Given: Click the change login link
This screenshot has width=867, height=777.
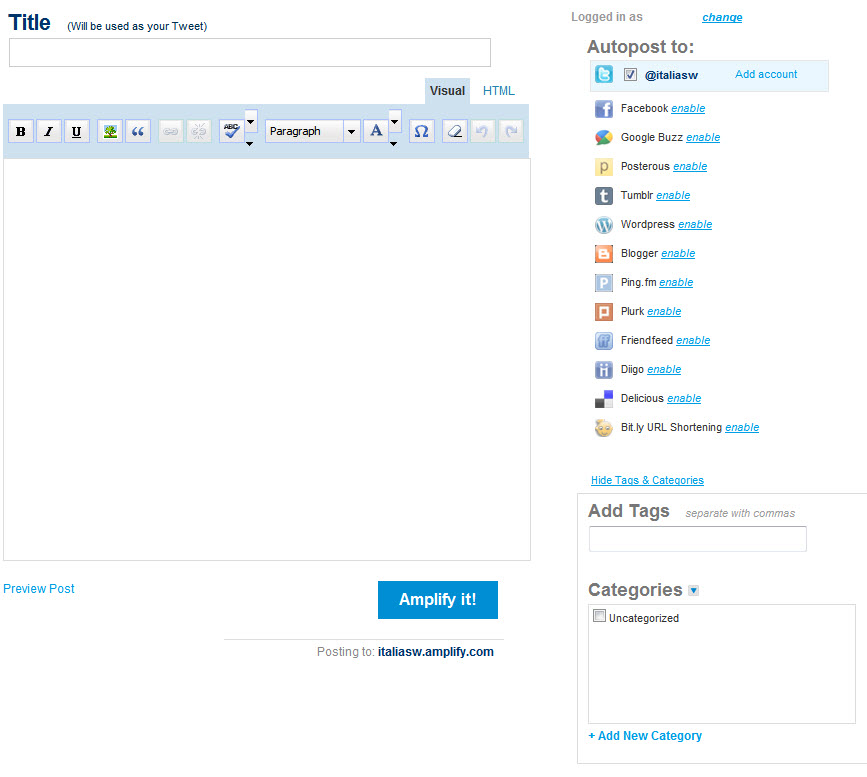Looking at the screenshot, I should click(722, 18).
